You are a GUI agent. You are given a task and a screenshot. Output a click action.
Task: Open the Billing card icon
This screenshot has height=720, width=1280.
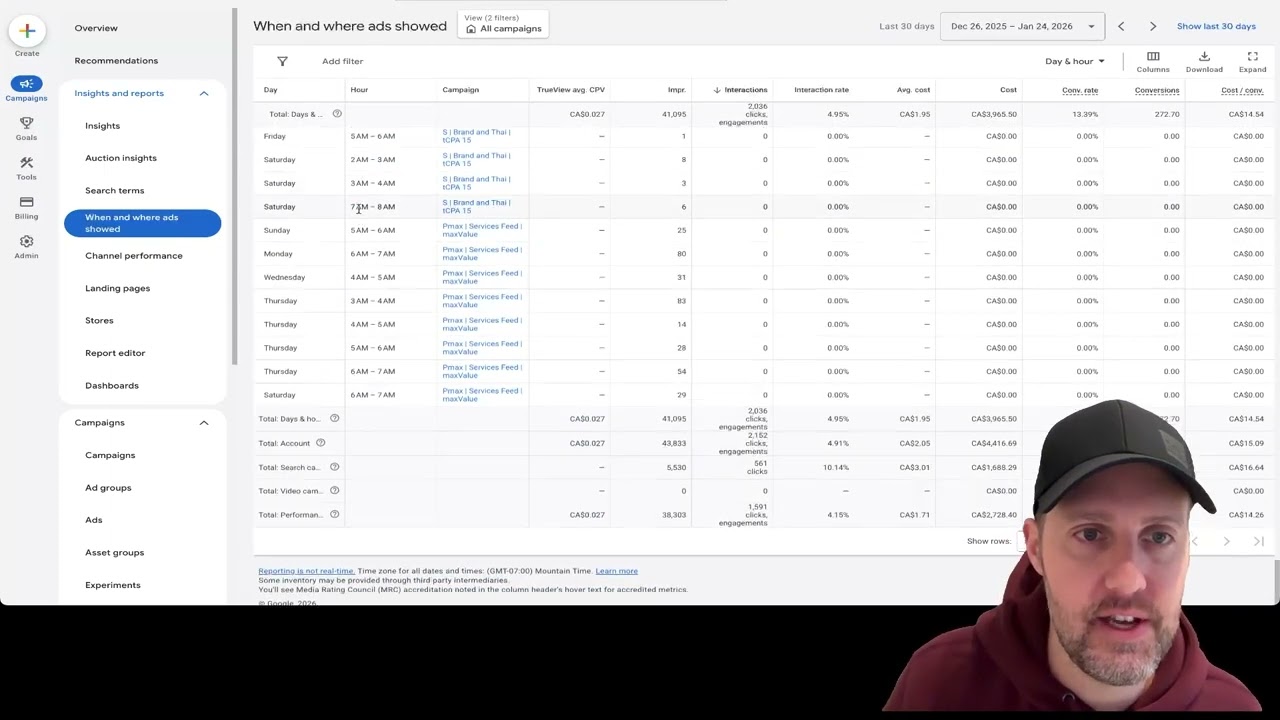point(27,202)
